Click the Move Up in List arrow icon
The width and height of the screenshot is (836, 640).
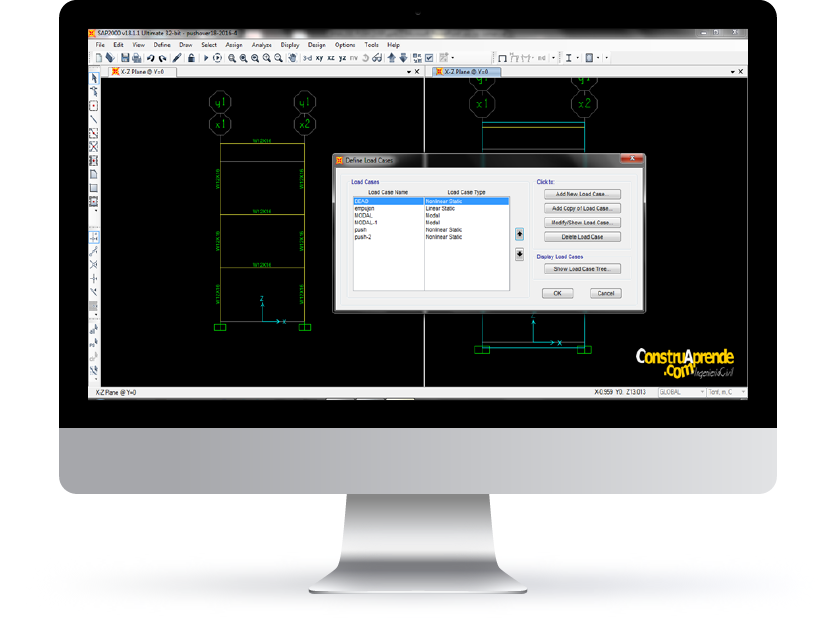(392, 58)
